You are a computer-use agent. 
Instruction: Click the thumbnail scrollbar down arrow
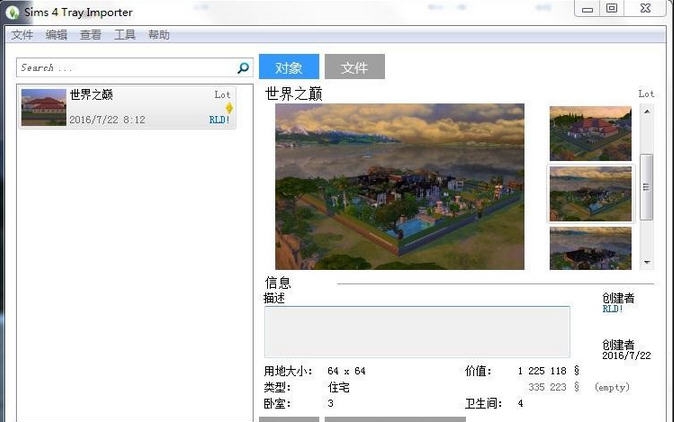[x=646, y=262]
